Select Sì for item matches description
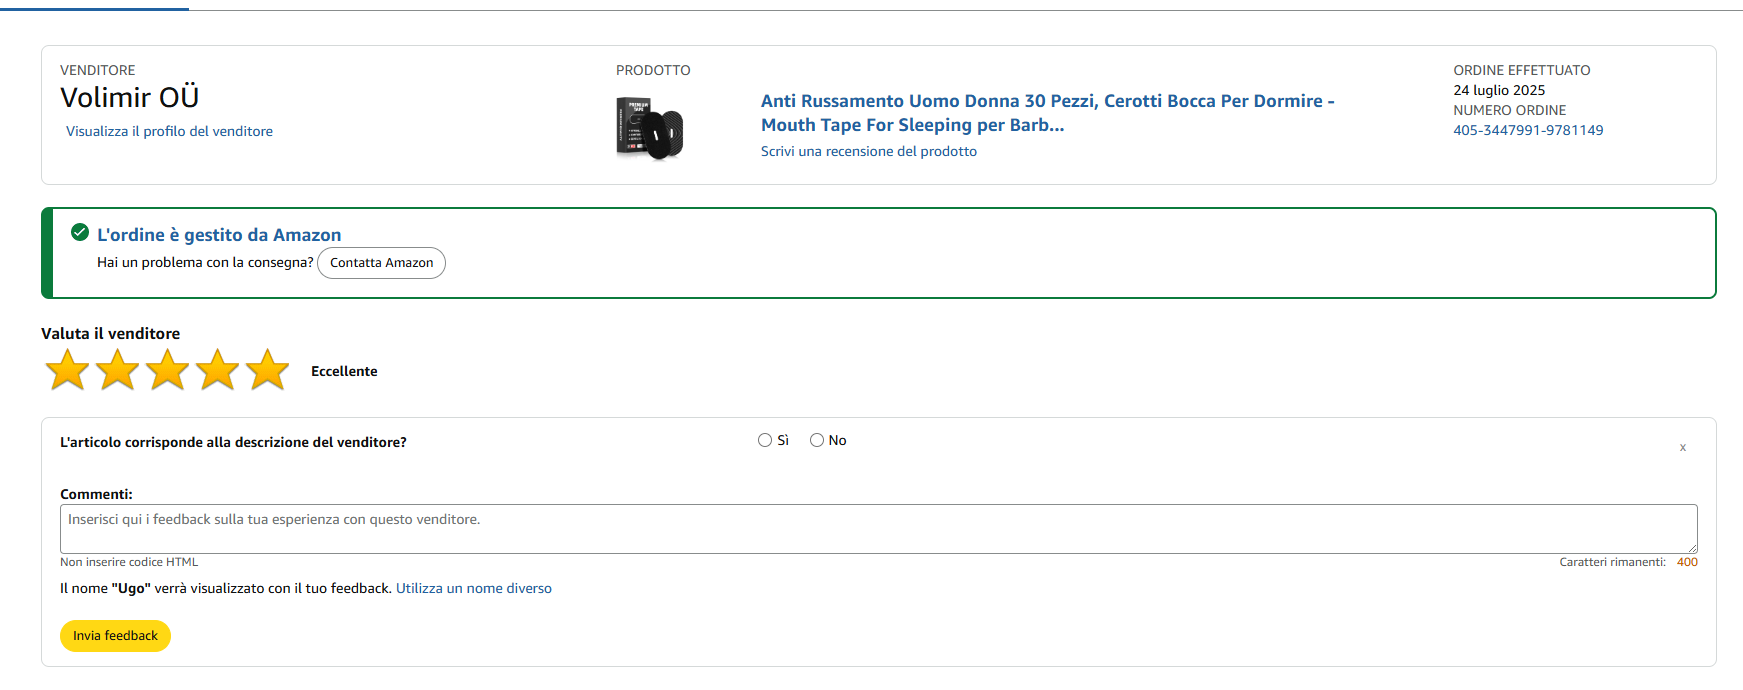Screen dimensions: 1743x690 click(765, 440)
